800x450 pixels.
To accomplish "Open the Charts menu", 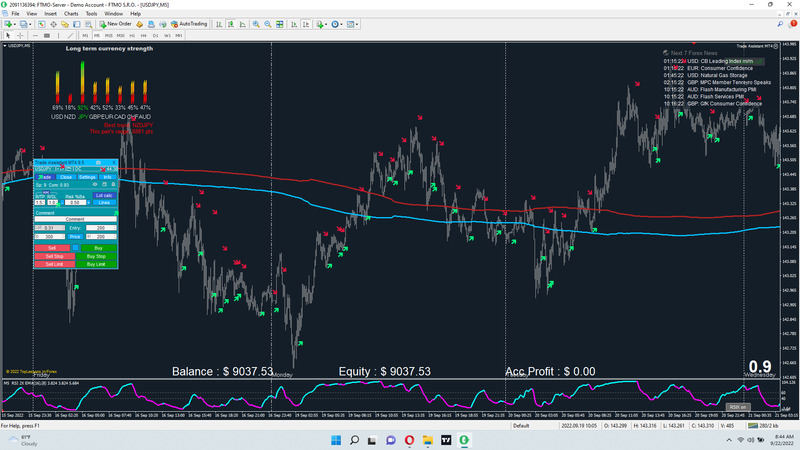I will (71, 14).
